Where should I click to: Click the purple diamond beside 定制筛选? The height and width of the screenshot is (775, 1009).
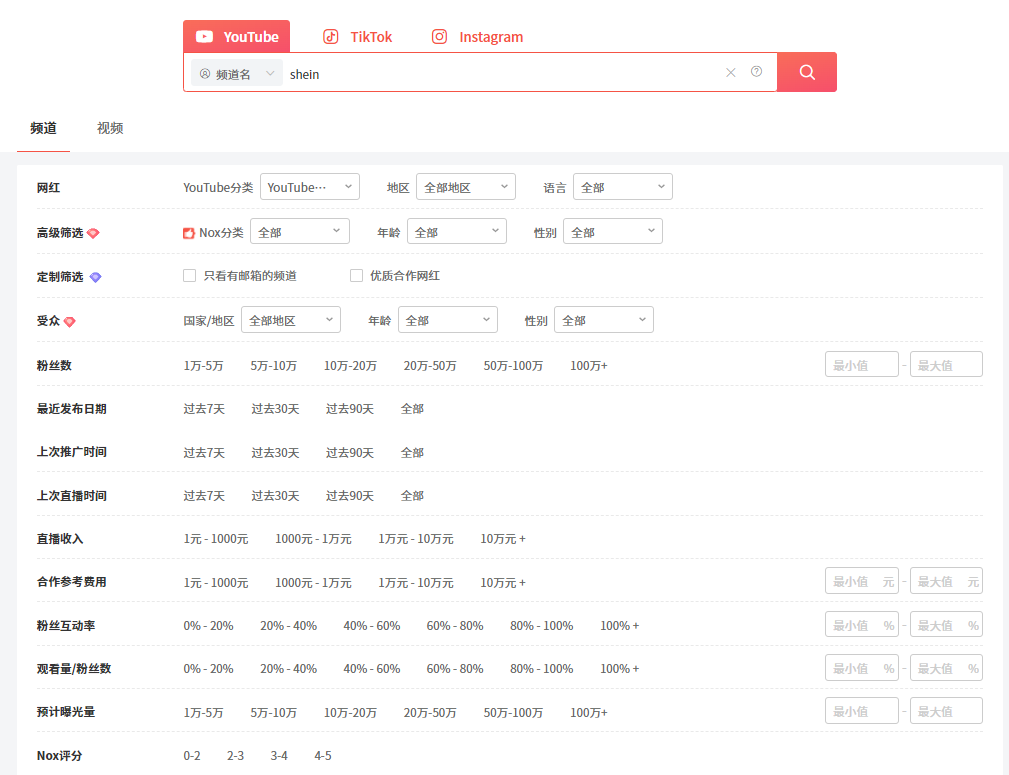coord(96,277)
